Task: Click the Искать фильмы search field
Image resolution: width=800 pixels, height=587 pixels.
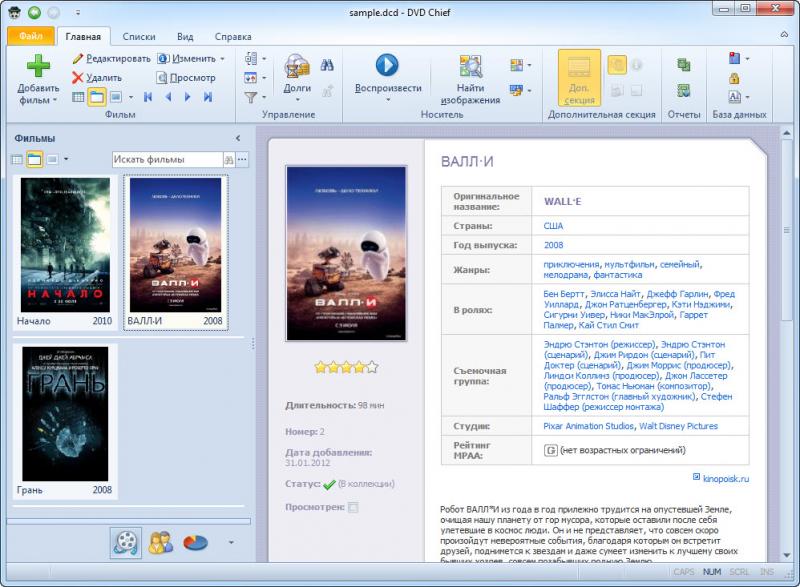Action: click(x=167, y=160)
